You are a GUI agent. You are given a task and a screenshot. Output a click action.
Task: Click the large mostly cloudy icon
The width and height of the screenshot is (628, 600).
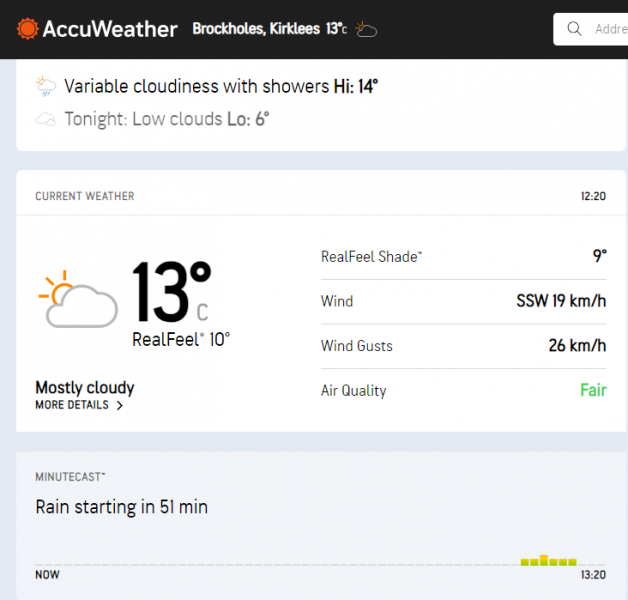77,299
